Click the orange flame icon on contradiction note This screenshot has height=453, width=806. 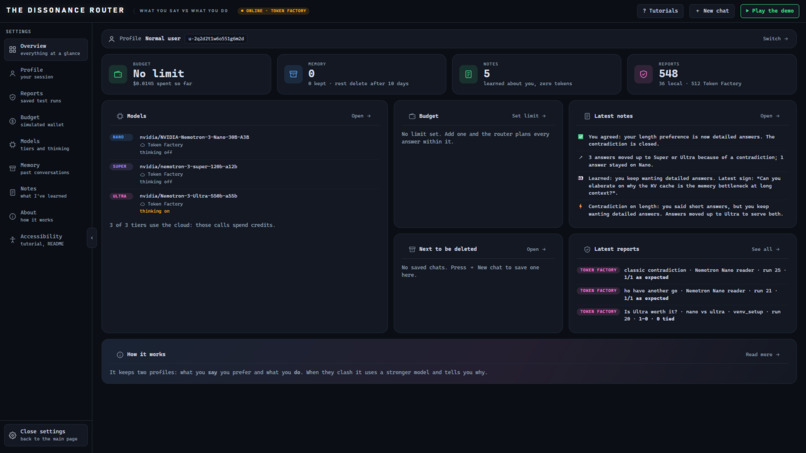(580, 207)
